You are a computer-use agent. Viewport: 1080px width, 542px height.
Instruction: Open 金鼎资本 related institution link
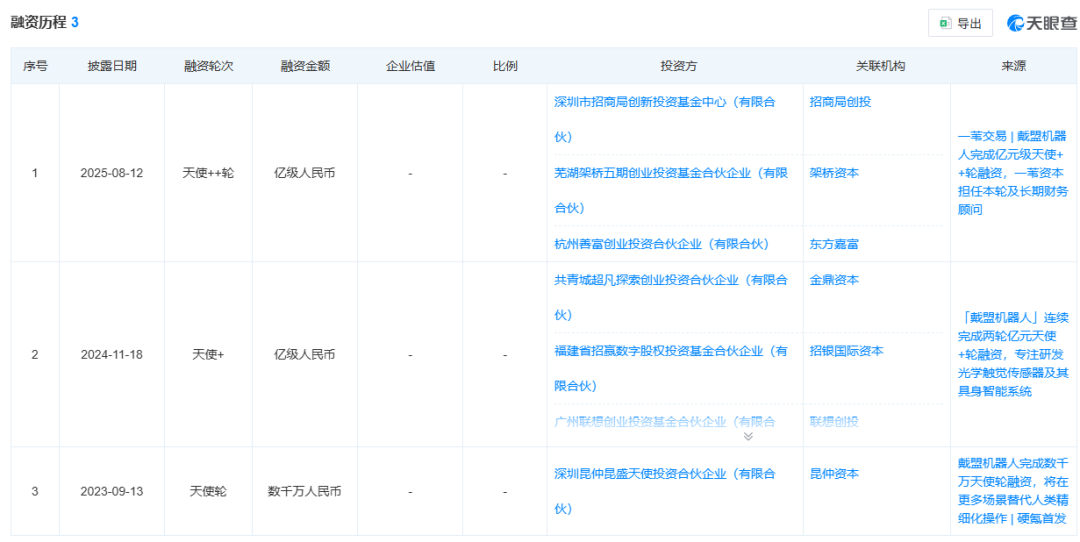[x=834, y=280]
